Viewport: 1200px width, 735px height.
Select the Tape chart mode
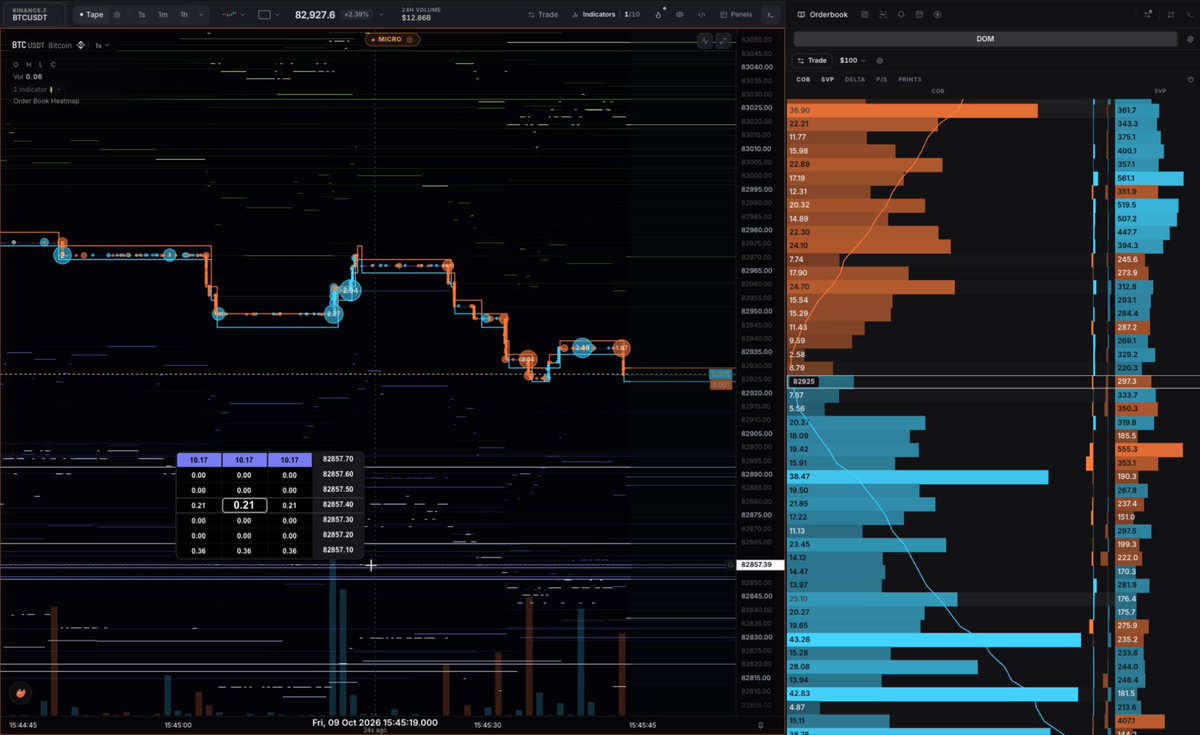point(90,15)
